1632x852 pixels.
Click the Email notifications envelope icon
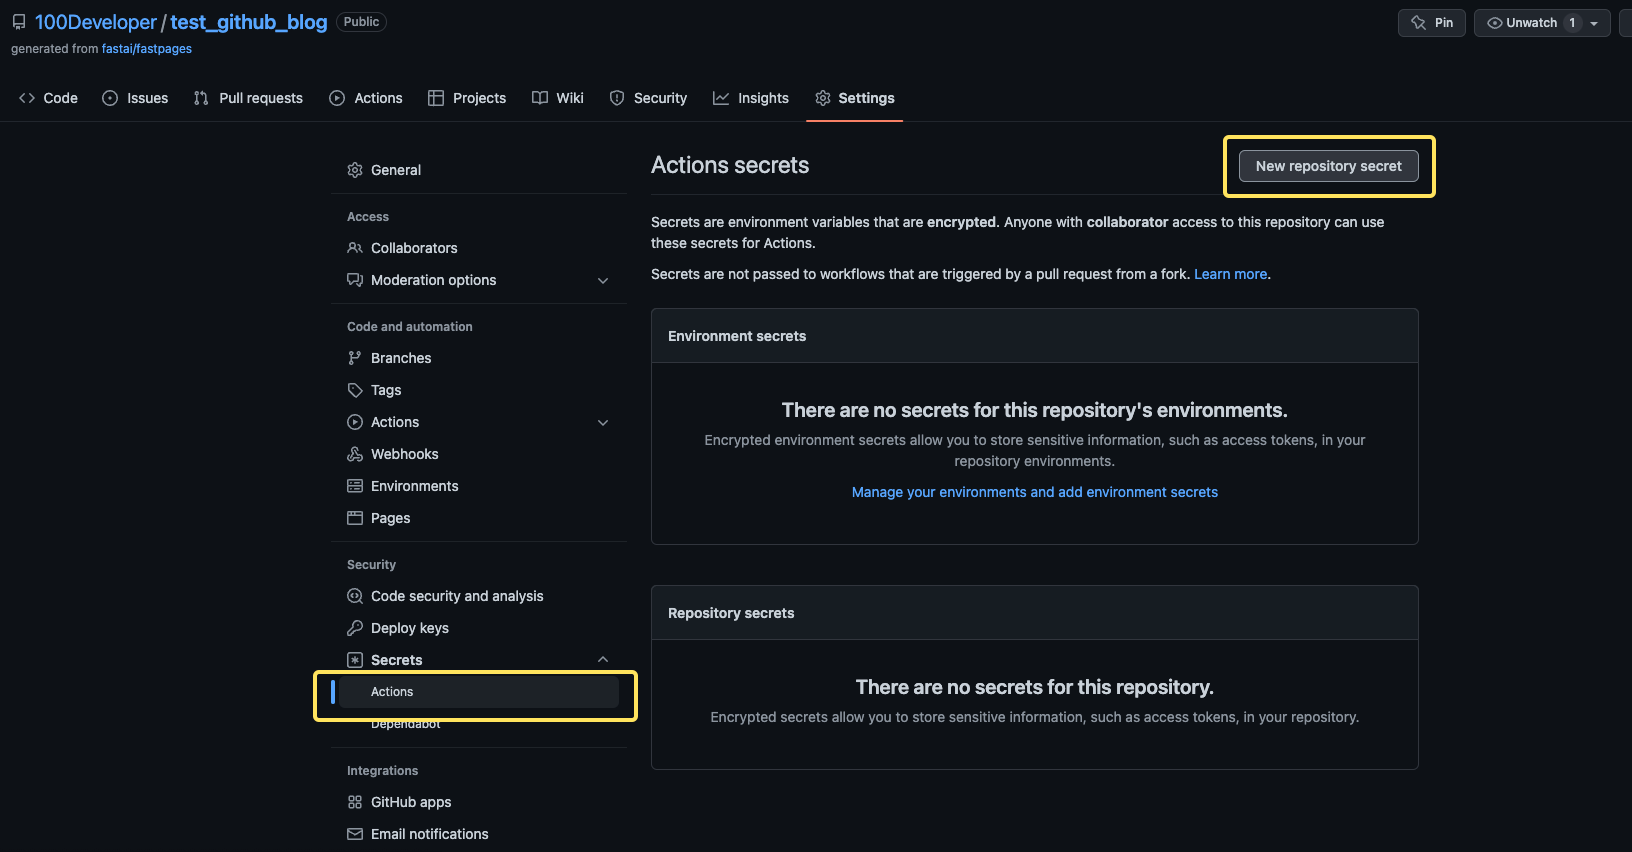[x=355, y=834]
